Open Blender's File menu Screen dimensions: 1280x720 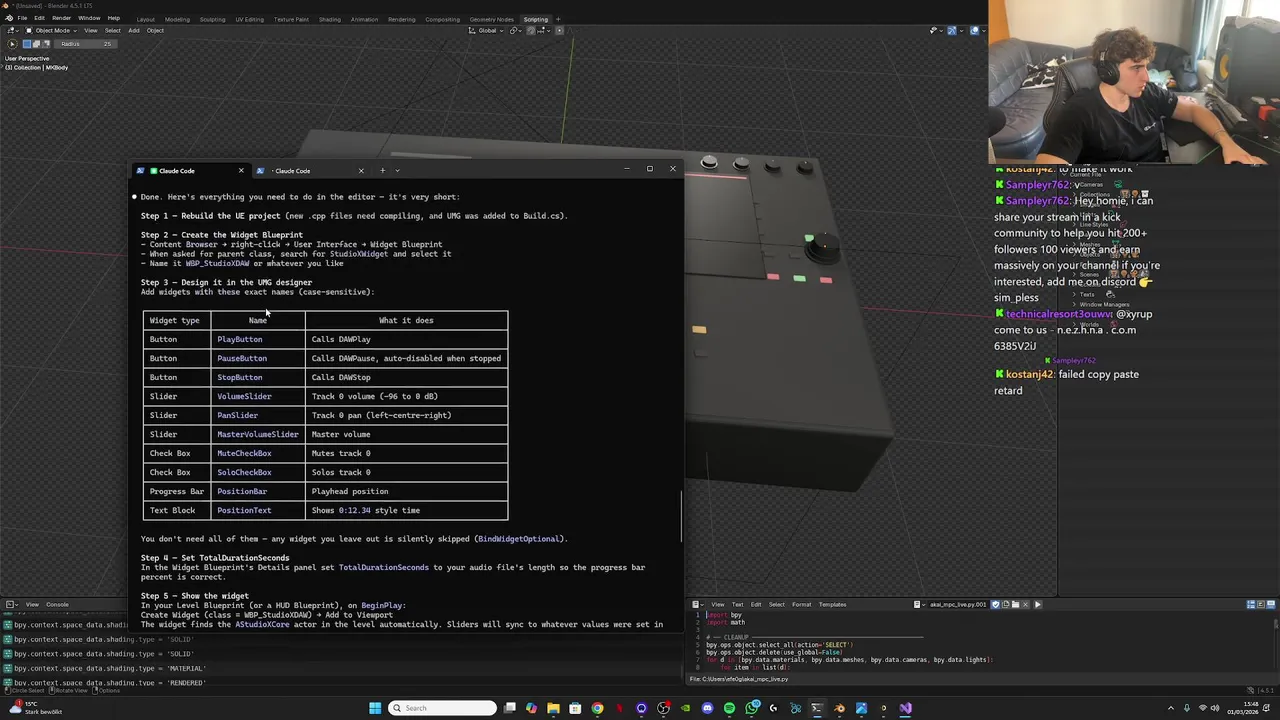22,18
